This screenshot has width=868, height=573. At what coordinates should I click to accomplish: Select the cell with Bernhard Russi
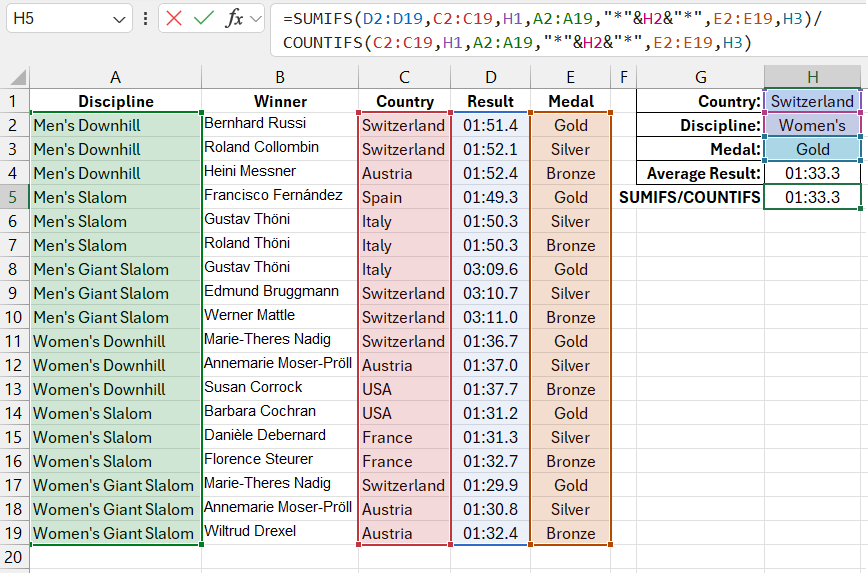tap(280, 125)
